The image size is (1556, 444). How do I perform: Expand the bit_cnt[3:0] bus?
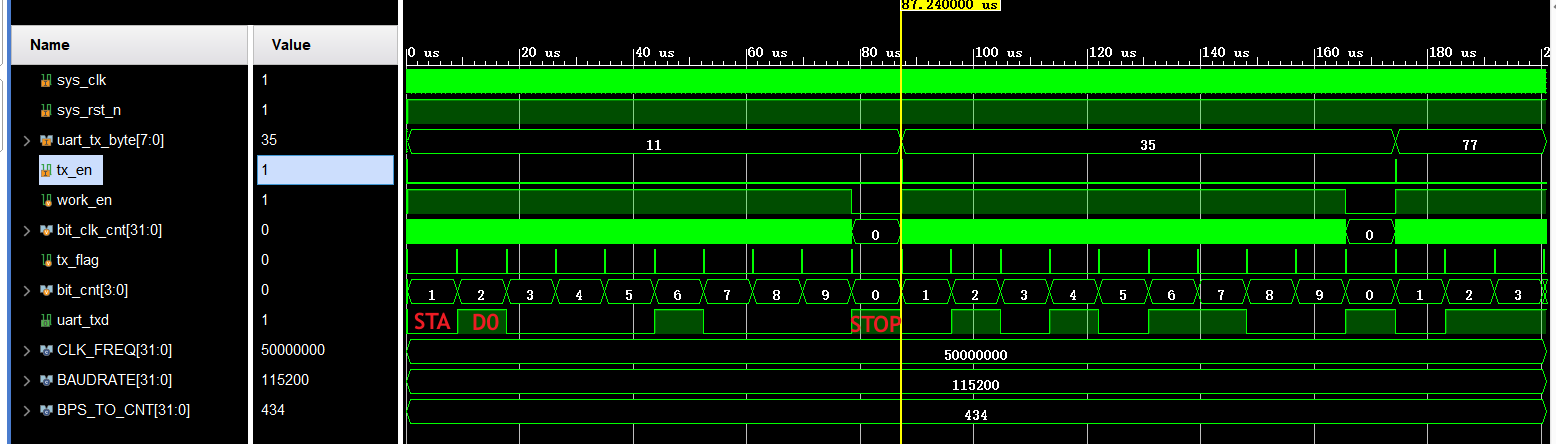(x=27, y=290)
